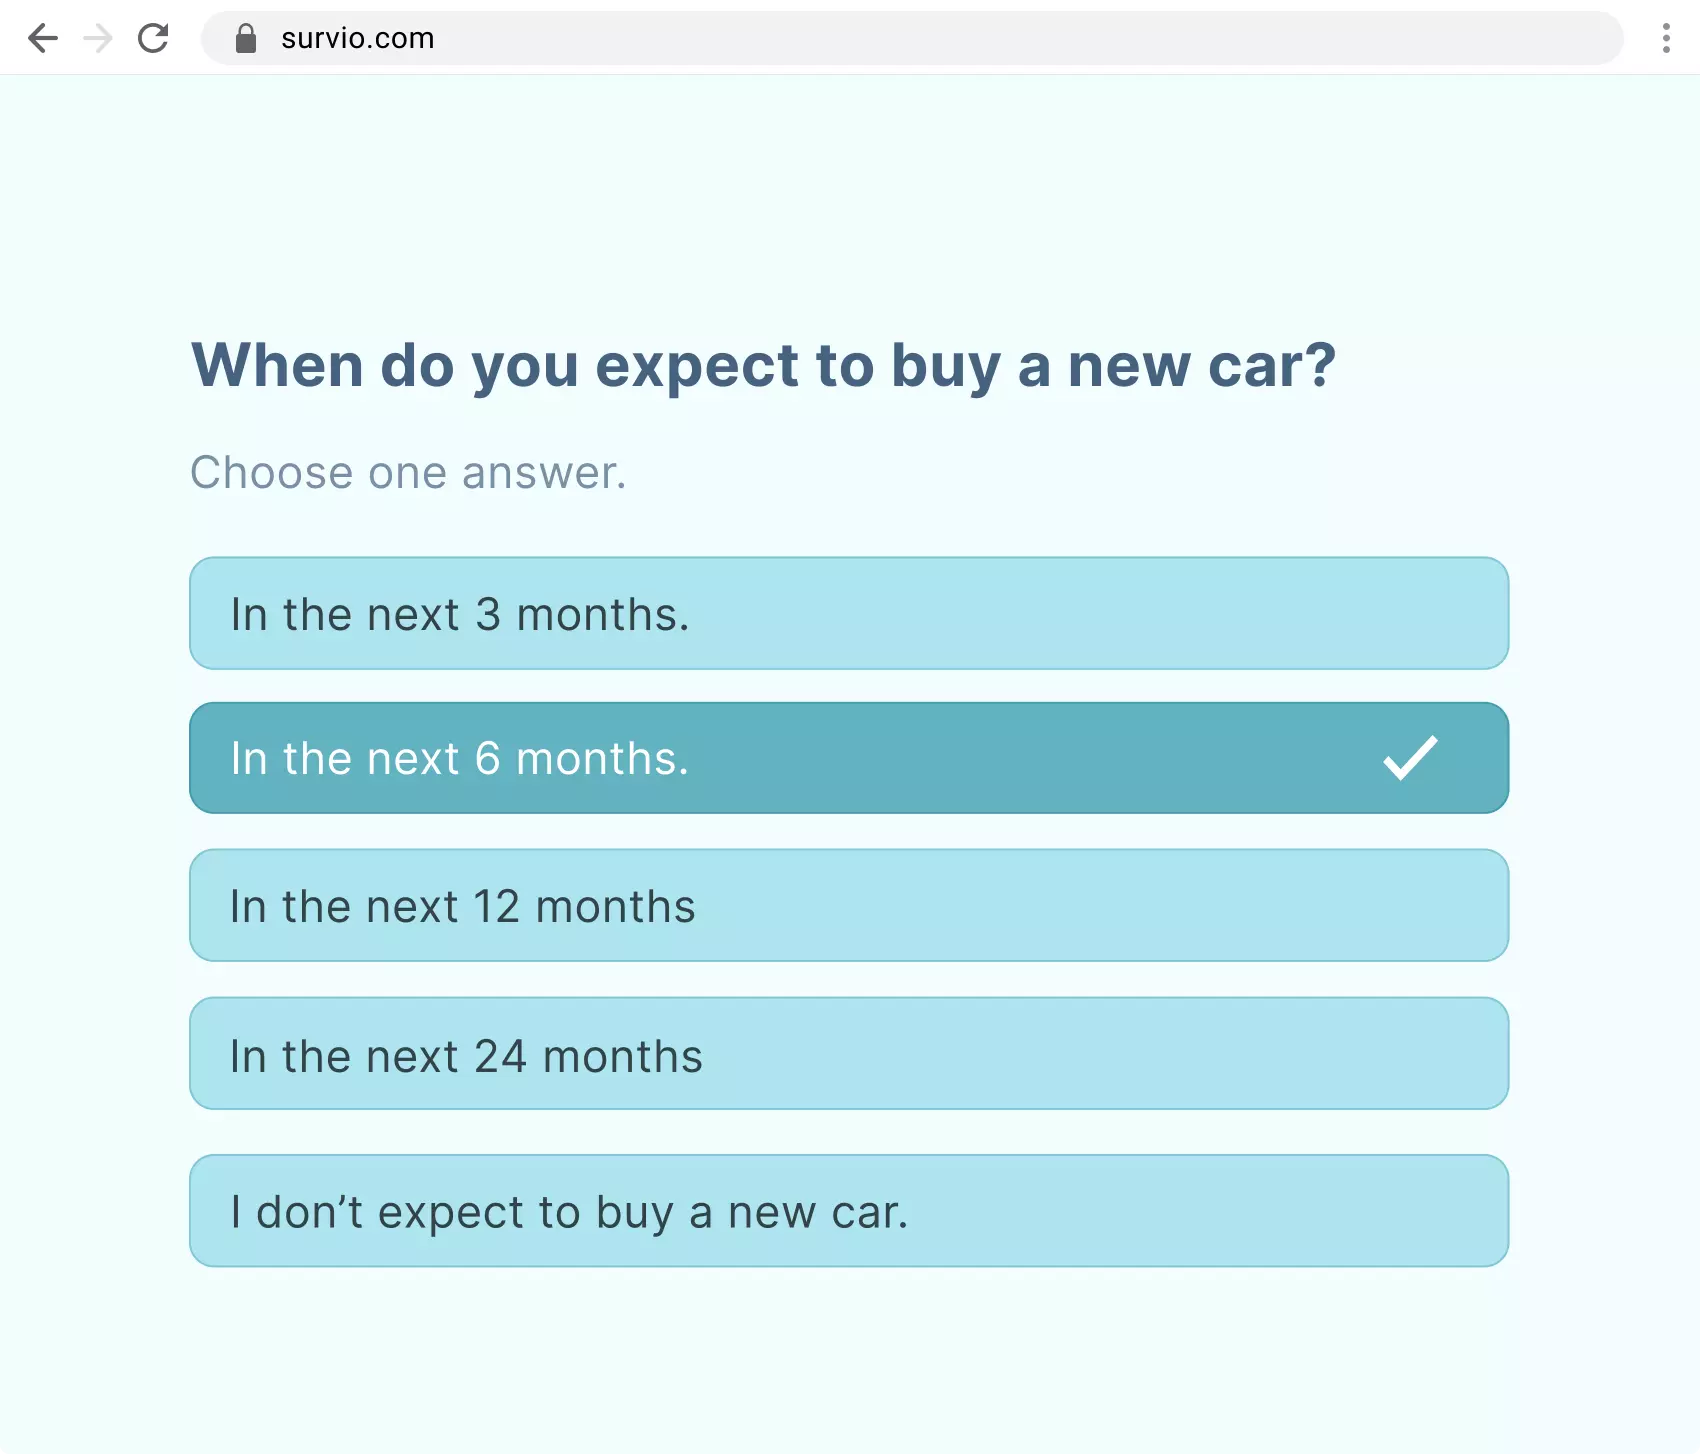Click the number 24 in the fourth answer
1700x1454 pixels.
[x=499, y=1056]
